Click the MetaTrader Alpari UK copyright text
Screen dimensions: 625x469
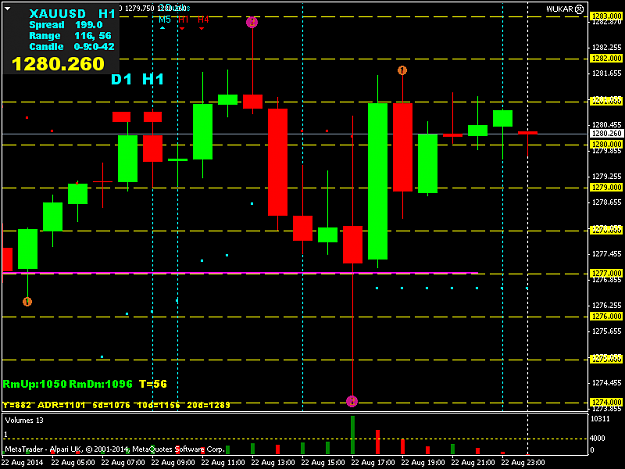(114, 449)
